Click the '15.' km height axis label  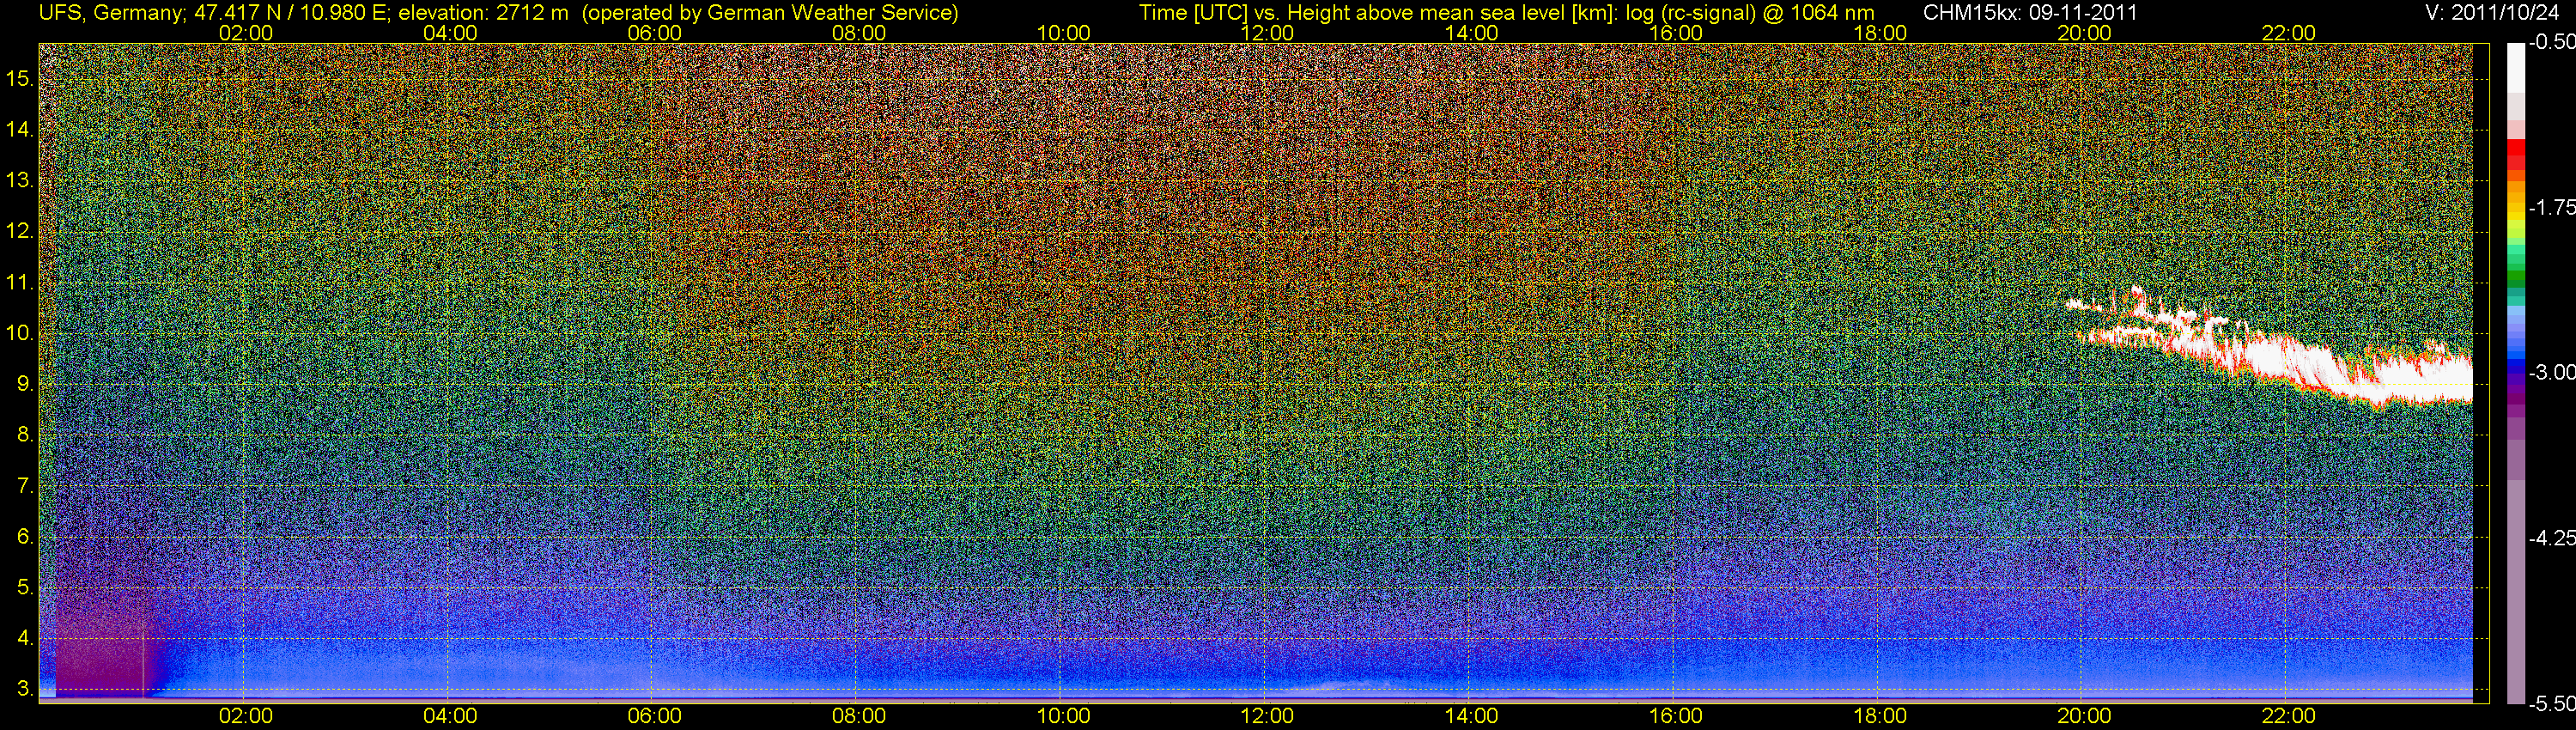[20, 79]
